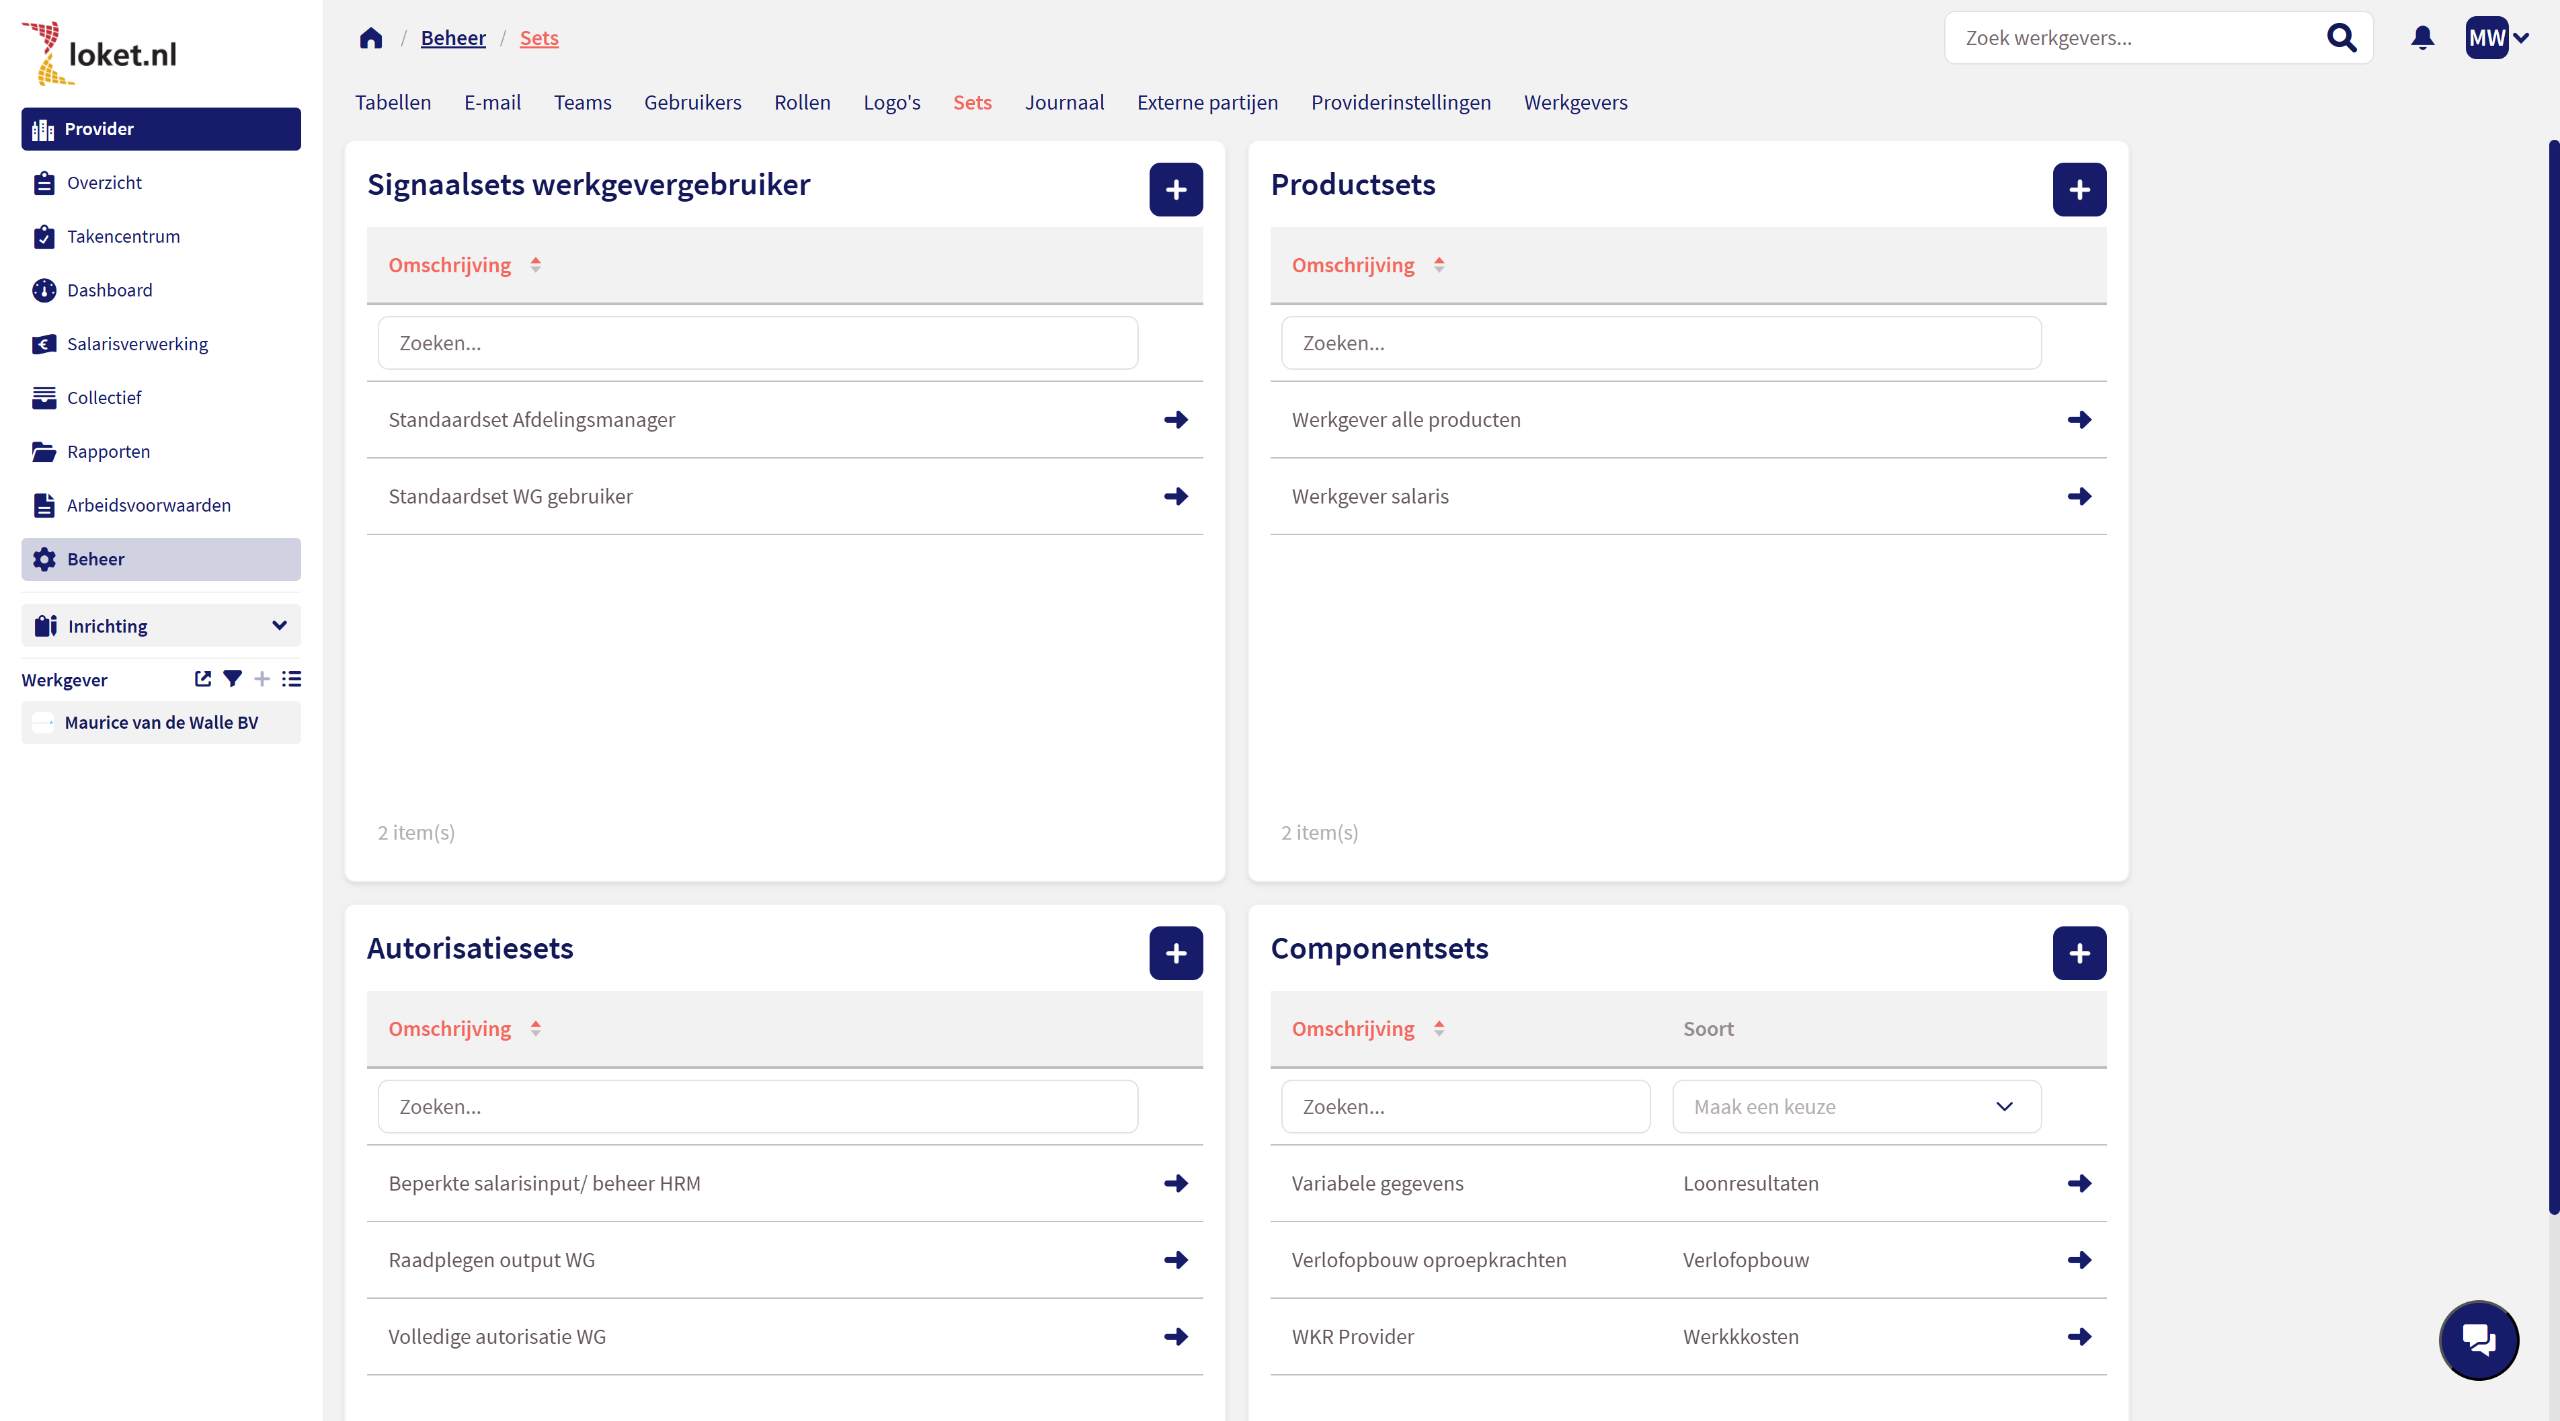Show Werkgever list view icon
2560x1421 pixels.
(x=291, y=679)
